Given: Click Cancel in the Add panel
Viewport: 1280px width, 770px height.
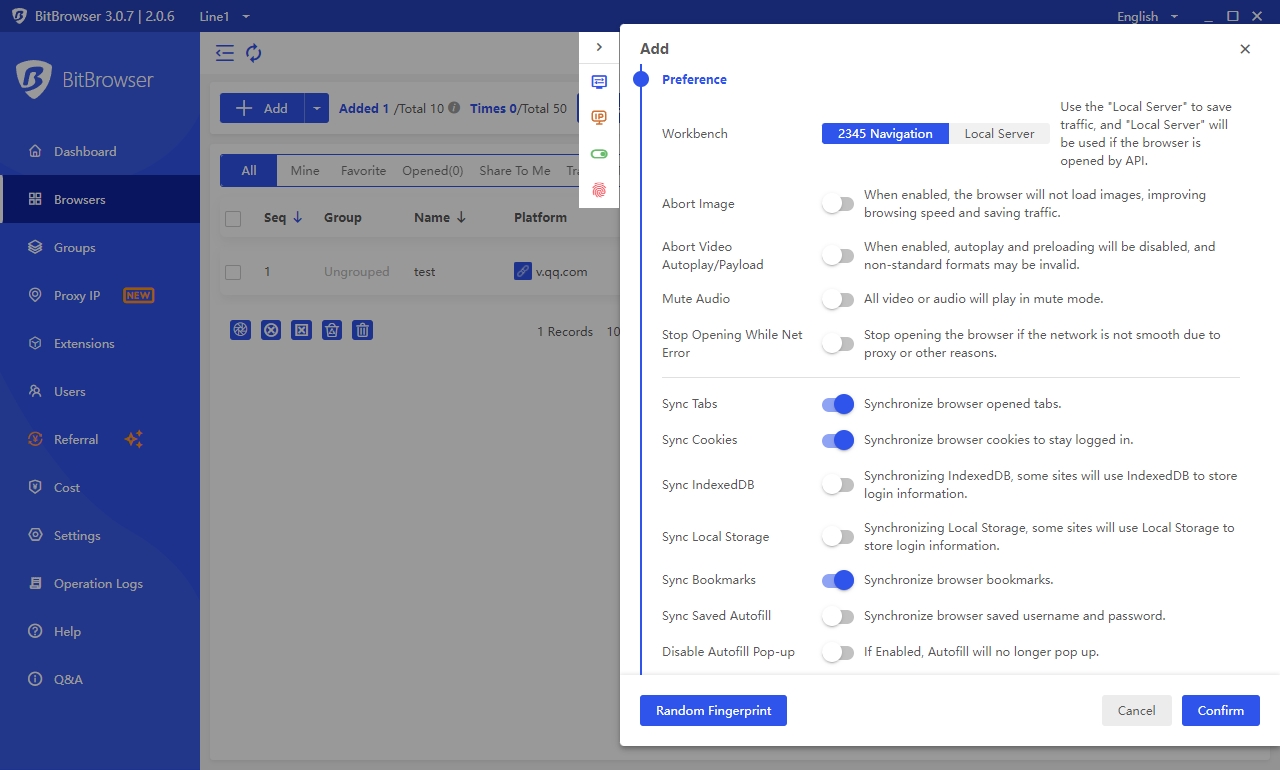Looking at the screenshot, I should [1136, 710].
